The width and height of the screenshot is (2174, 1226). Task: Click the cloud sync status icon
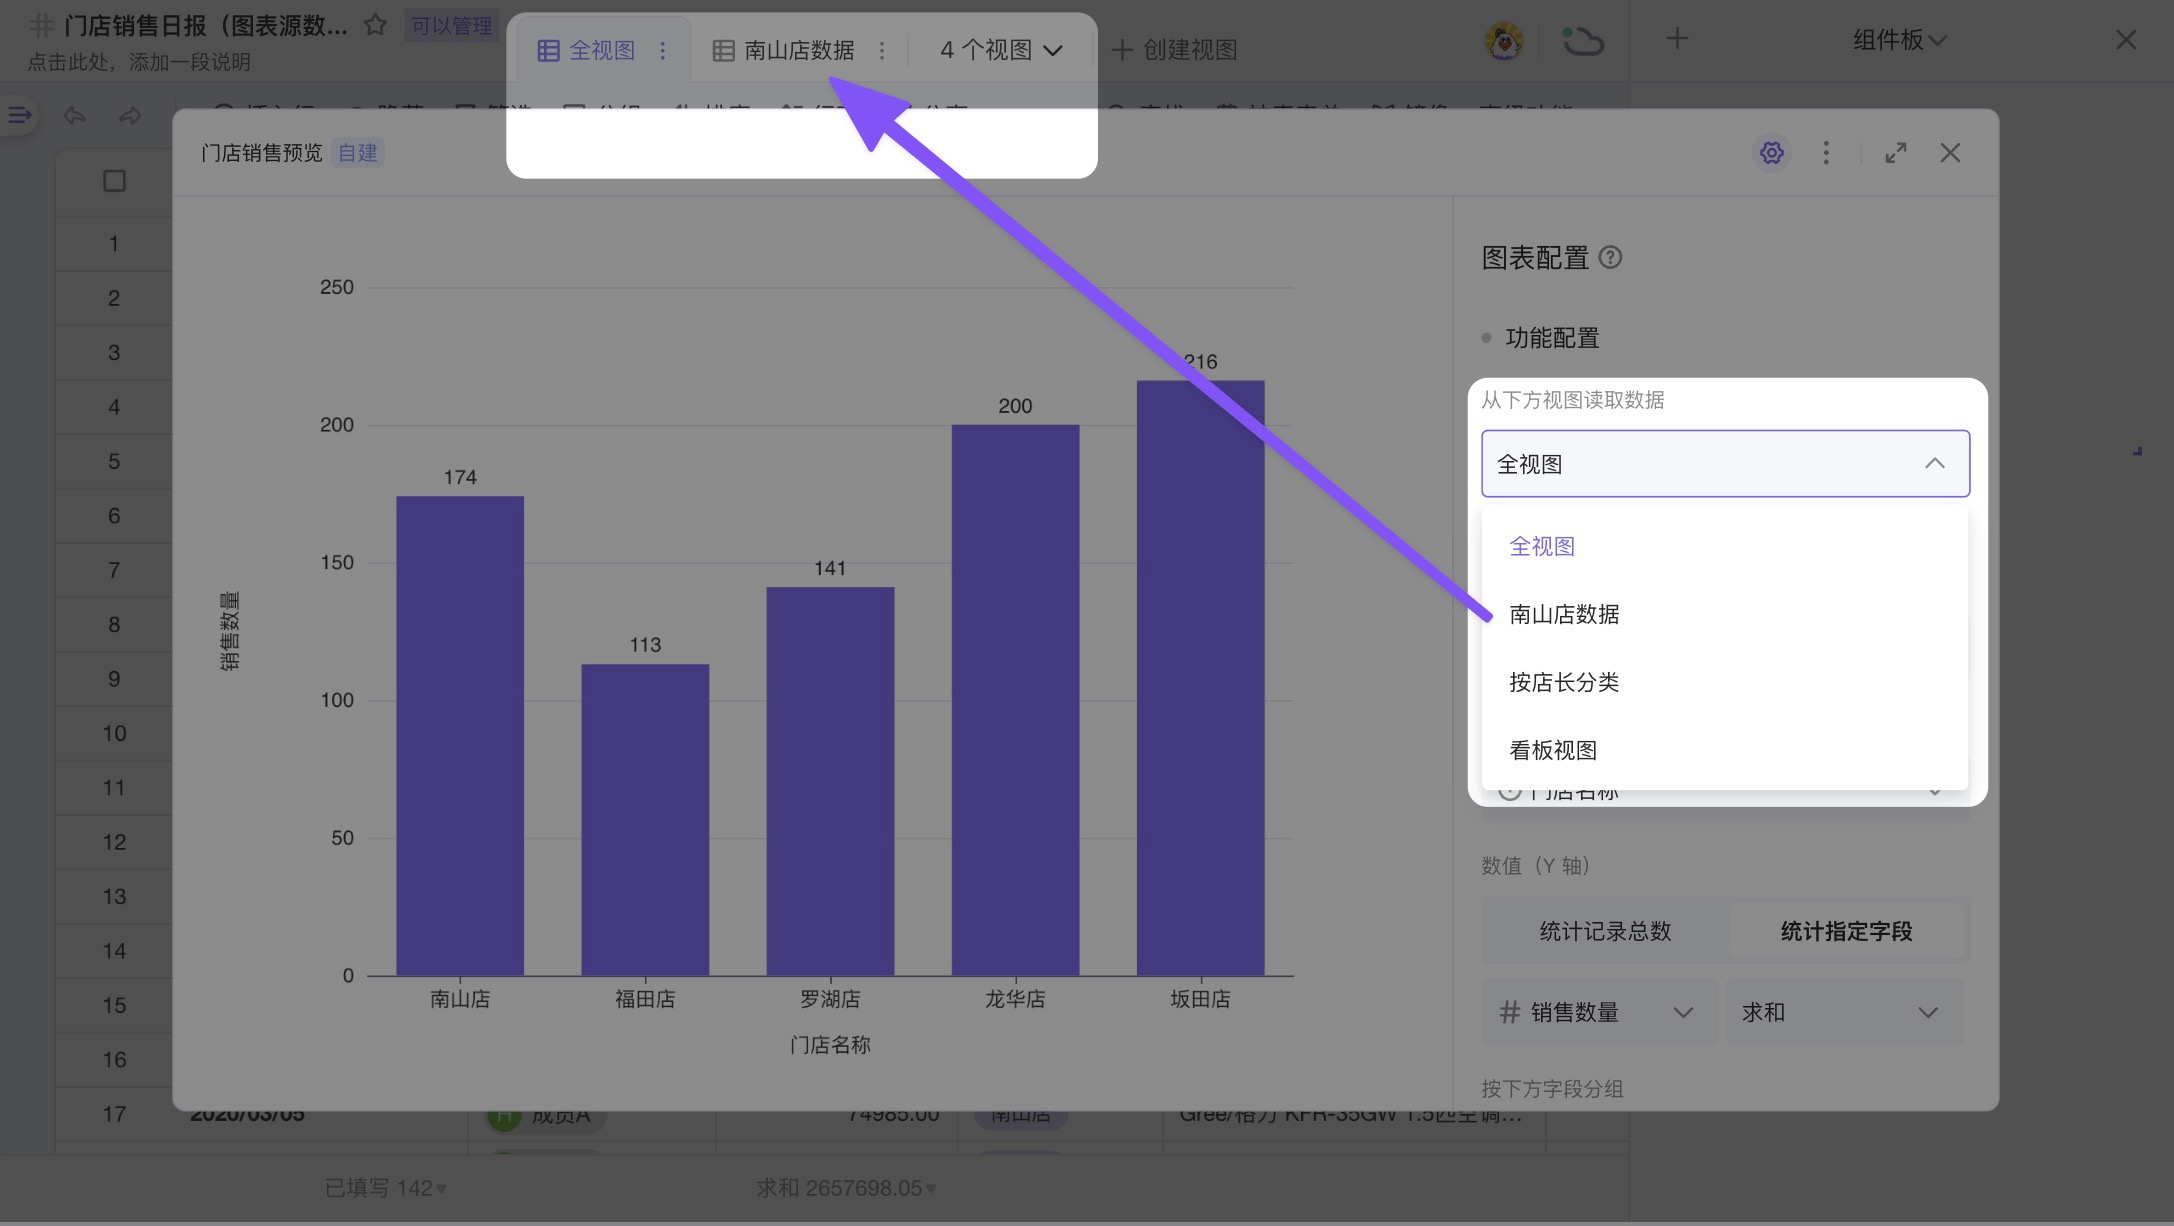(1583, 40)
